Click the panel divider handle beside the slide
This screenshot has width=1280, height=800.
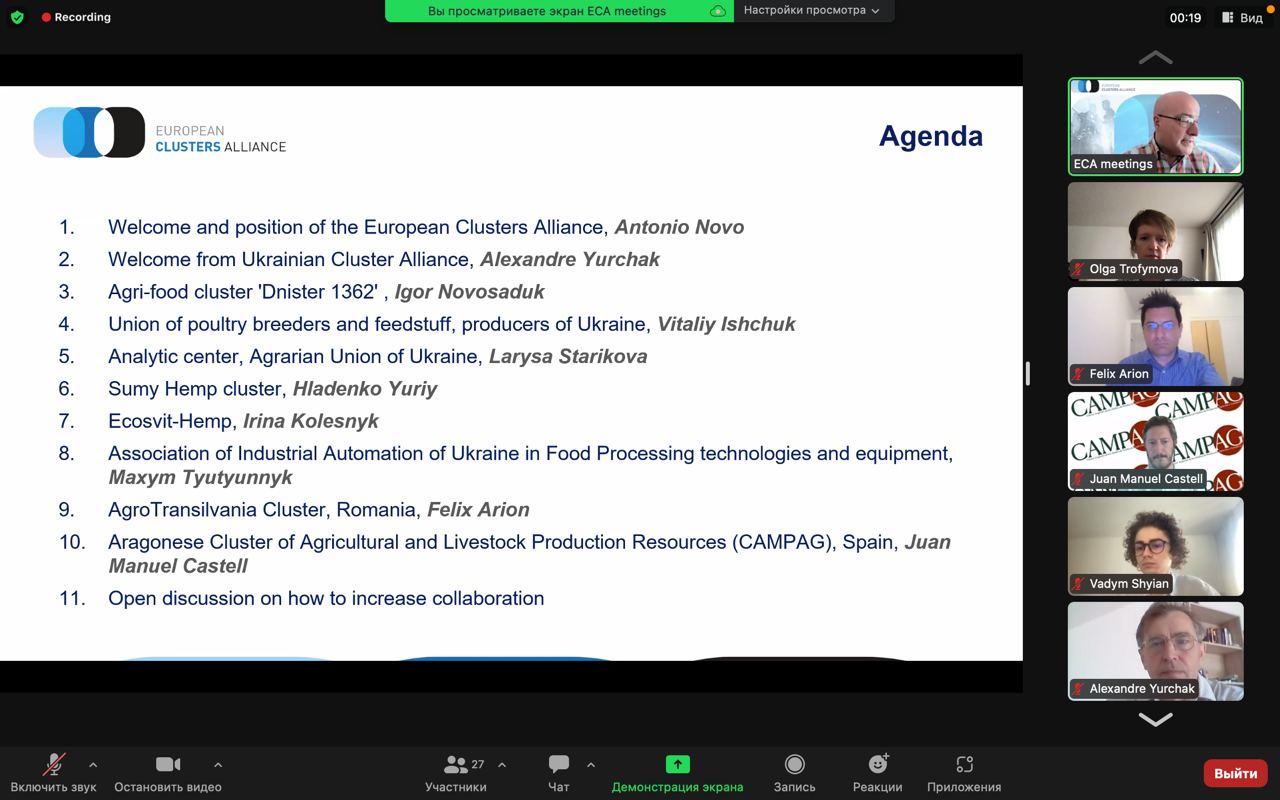pyautogui.click(x=1028, y=373)
